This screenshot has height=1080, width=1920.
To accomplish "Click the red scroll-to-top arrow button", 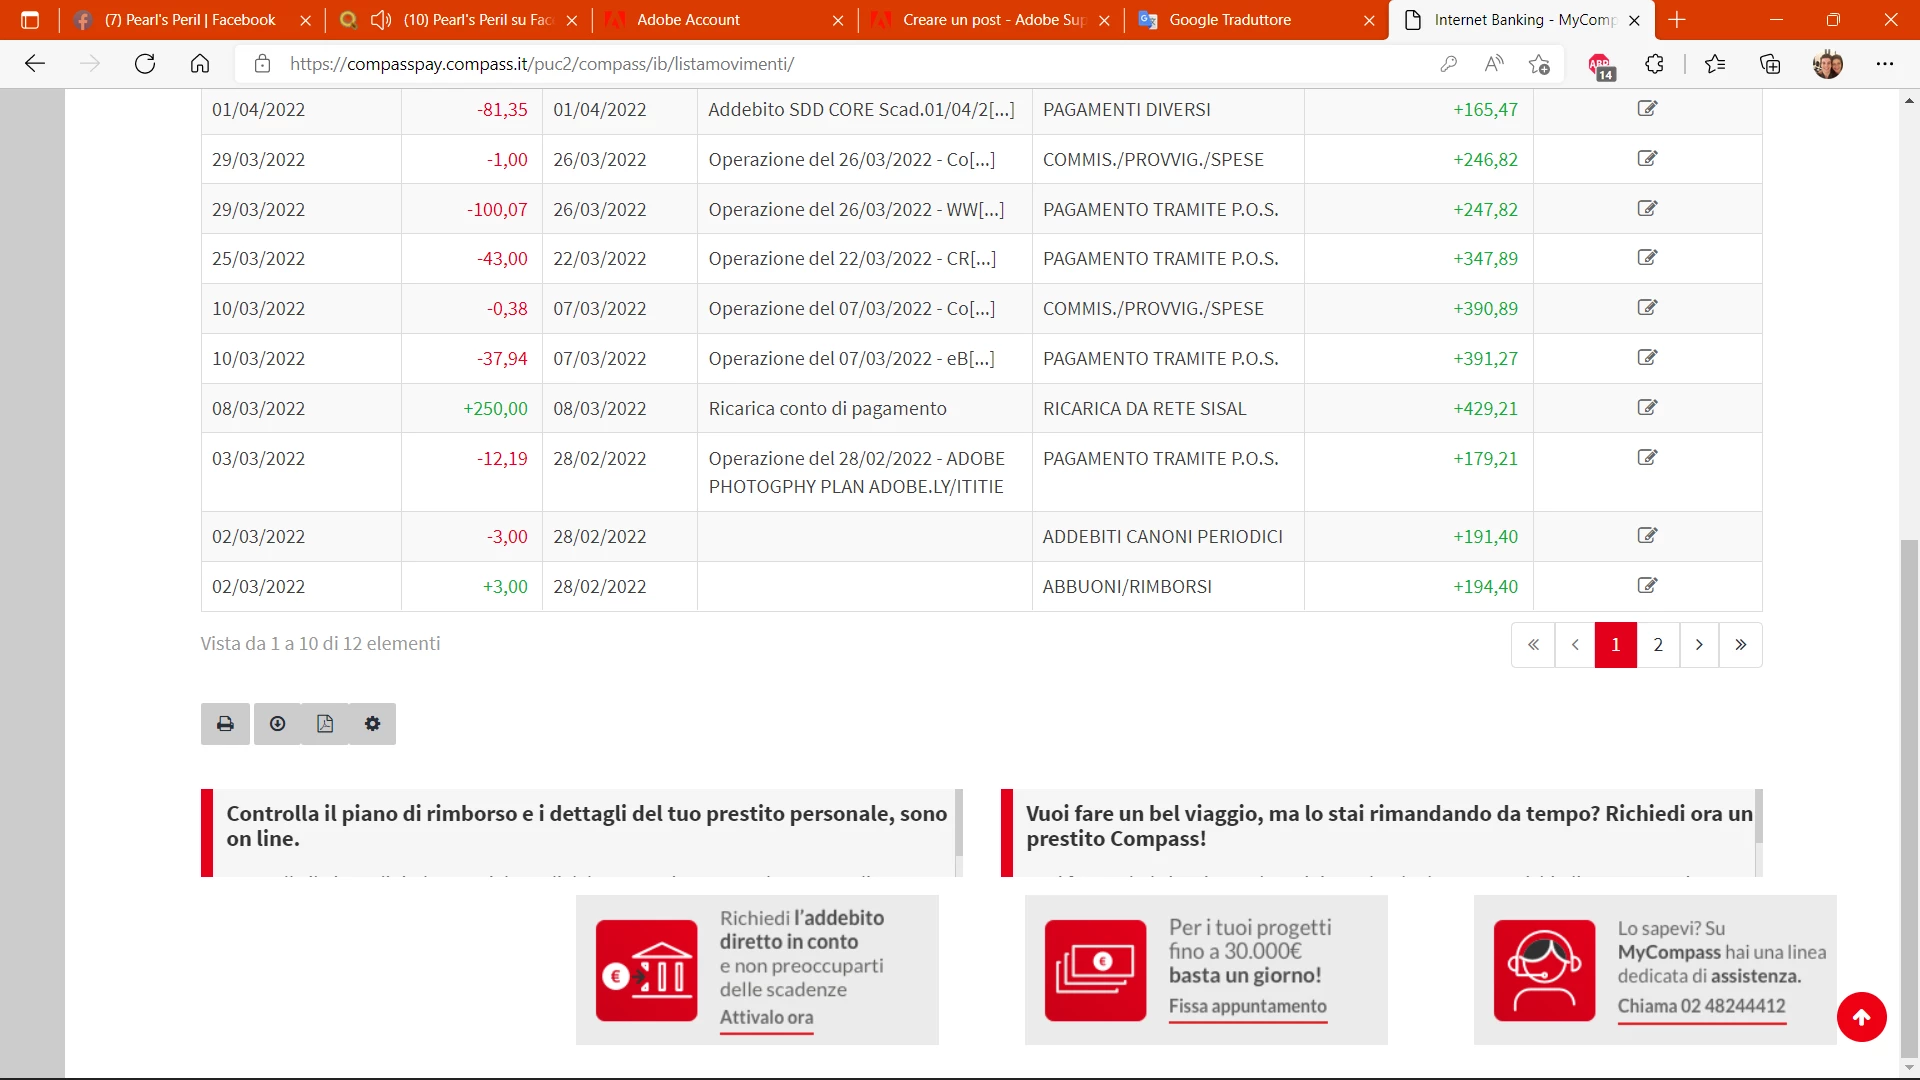I will point(1861,1017).
